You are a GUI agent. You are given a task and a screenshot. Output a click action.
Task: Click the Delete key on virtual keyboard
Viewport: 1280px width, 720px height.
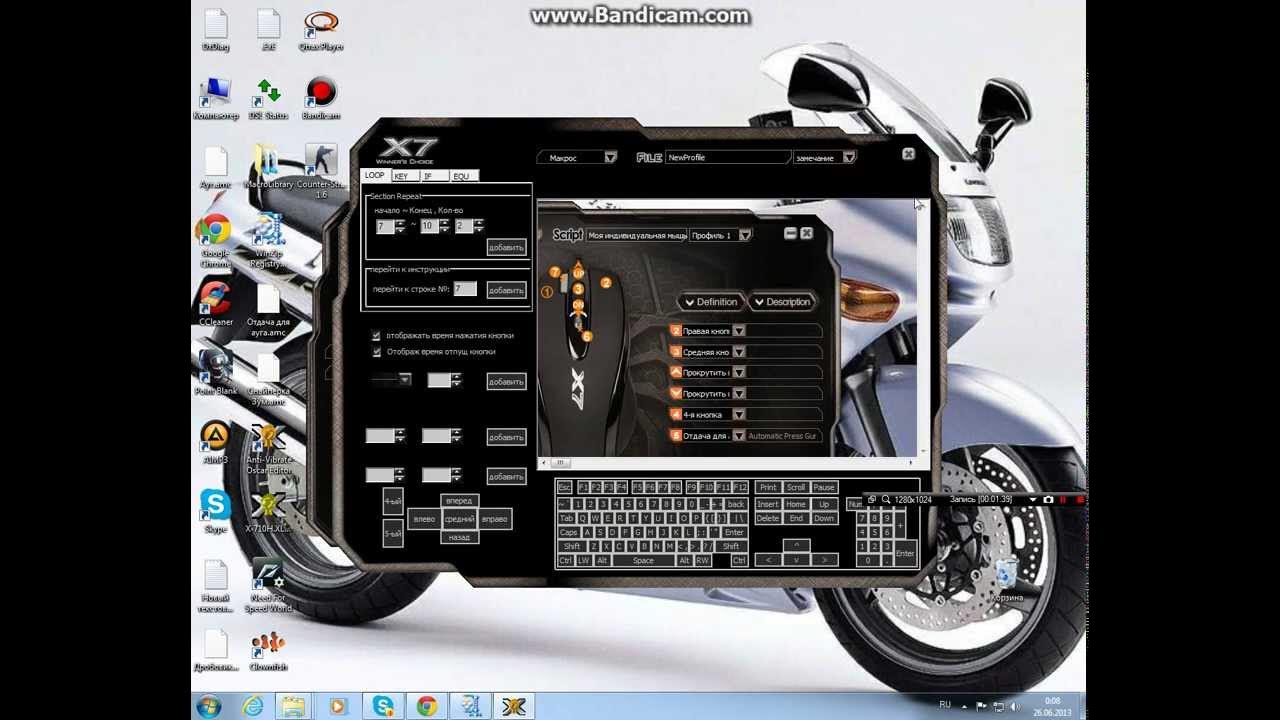pyautogui.click(x=767, y=518)
